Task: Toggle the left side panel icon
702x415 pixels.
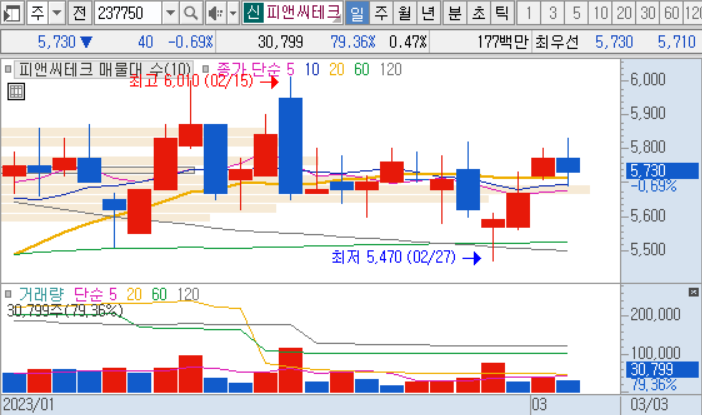Action: pyautogui.click(x=12, y=13)
